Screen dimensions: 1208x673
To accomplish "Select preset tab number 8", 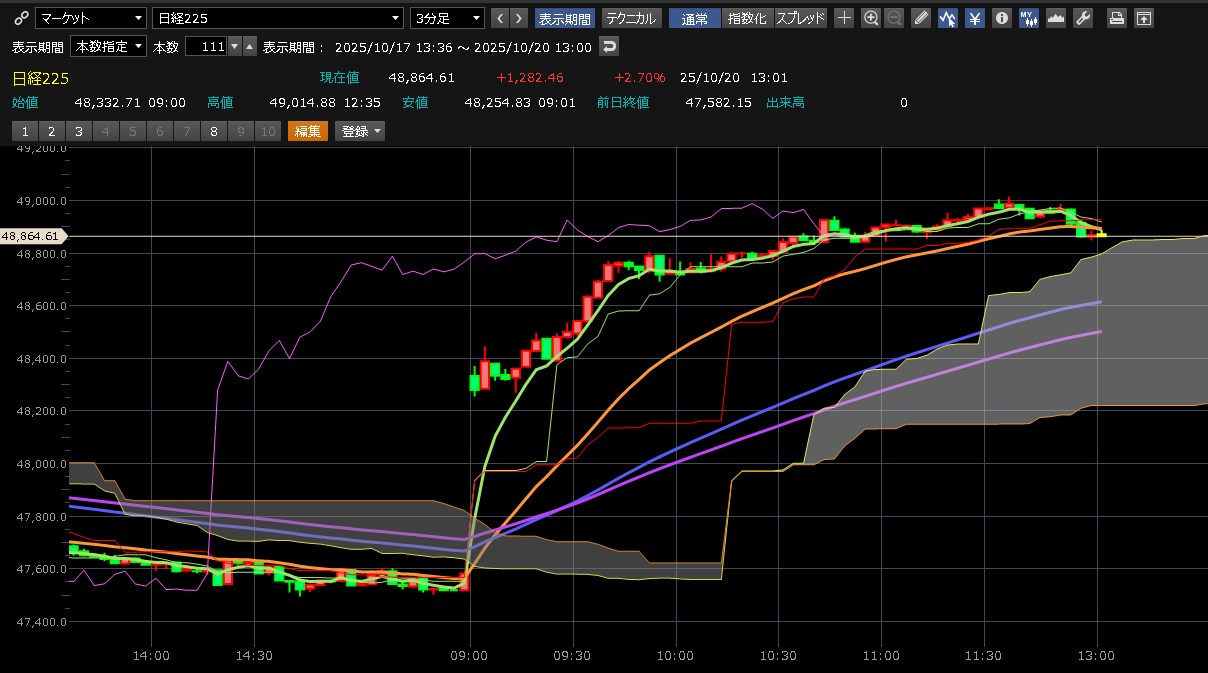I will tap(214, 131).
